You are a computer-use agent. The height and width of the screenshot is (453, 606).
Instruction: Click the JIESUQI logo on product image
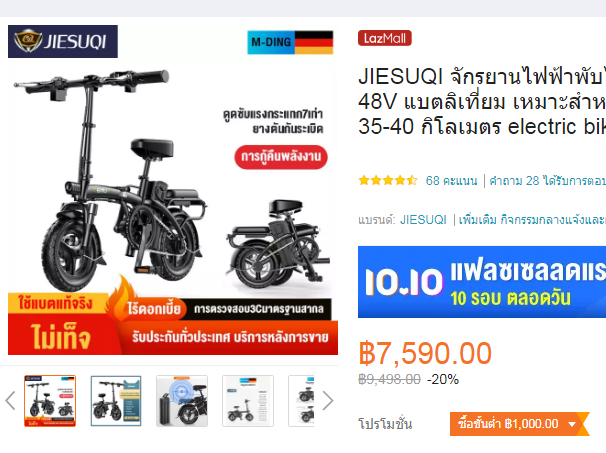(63, 41)
